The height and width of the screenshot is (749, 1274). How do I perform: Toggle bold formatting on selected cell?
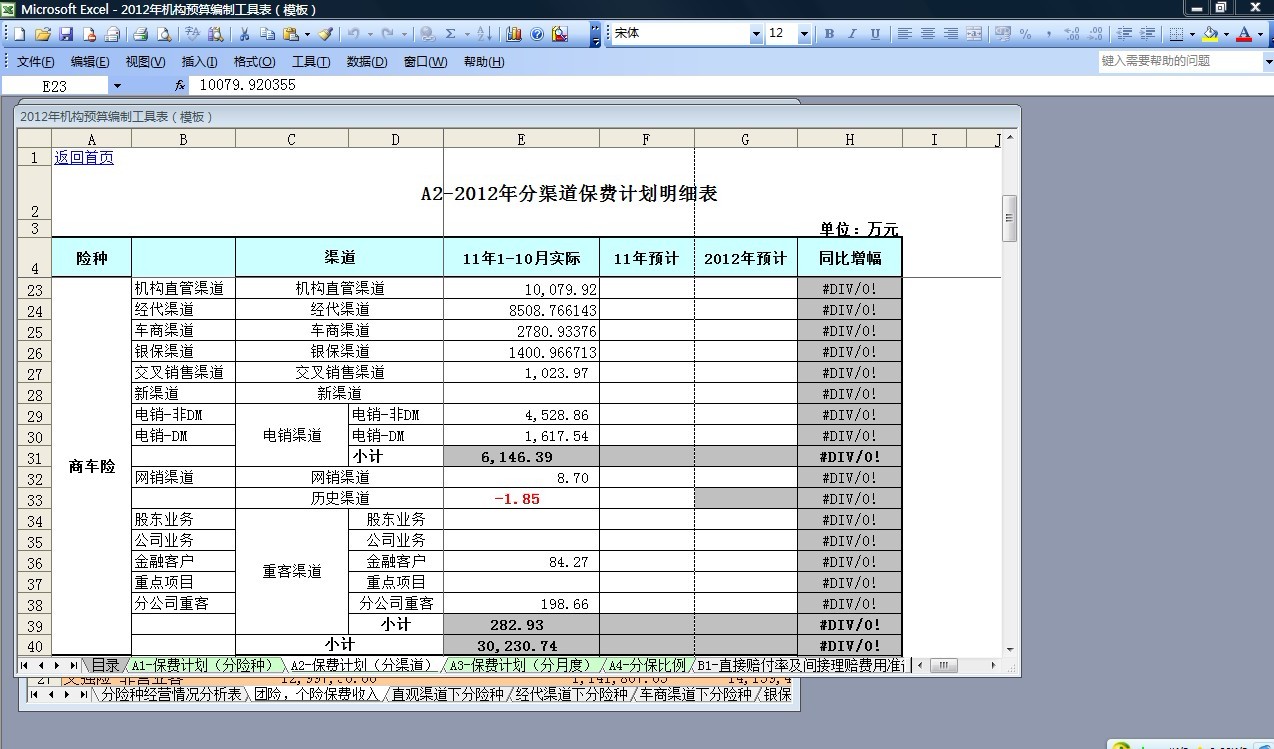tap(829, 33)
